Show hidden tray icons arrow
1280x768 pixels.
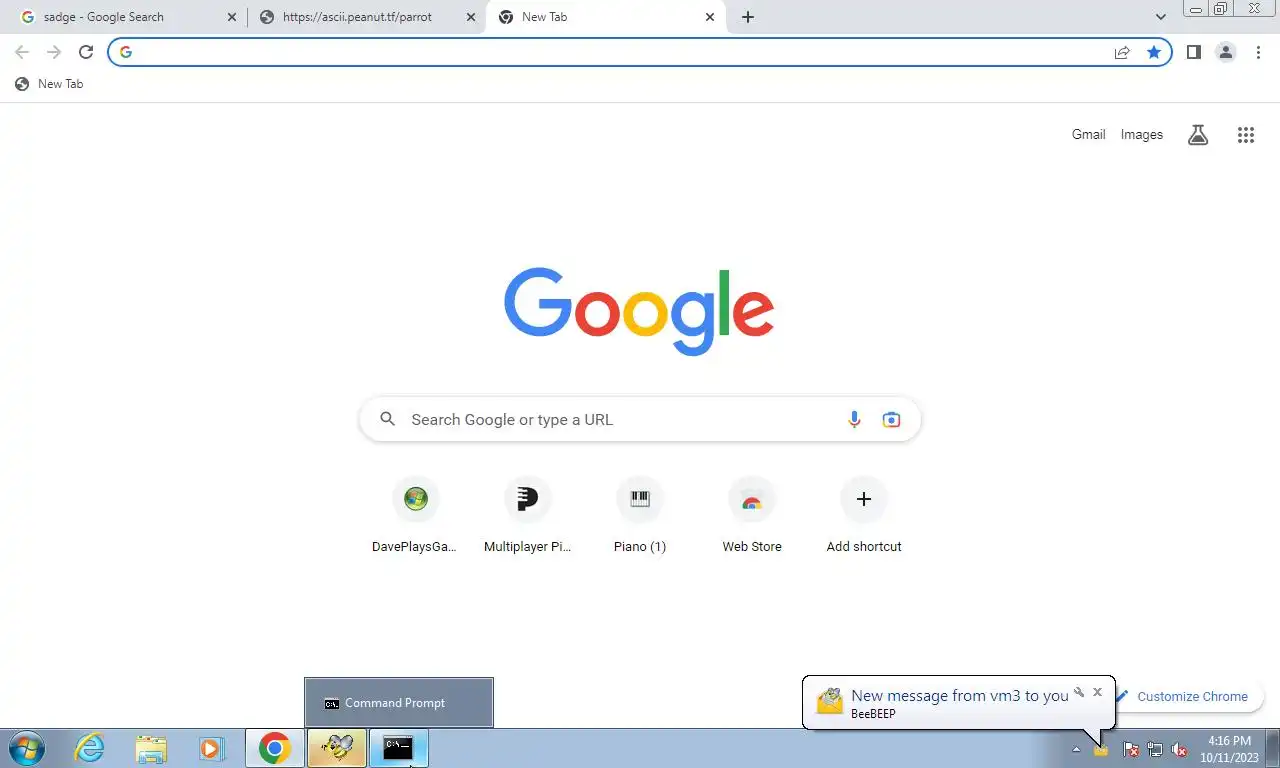[1076, 749]
